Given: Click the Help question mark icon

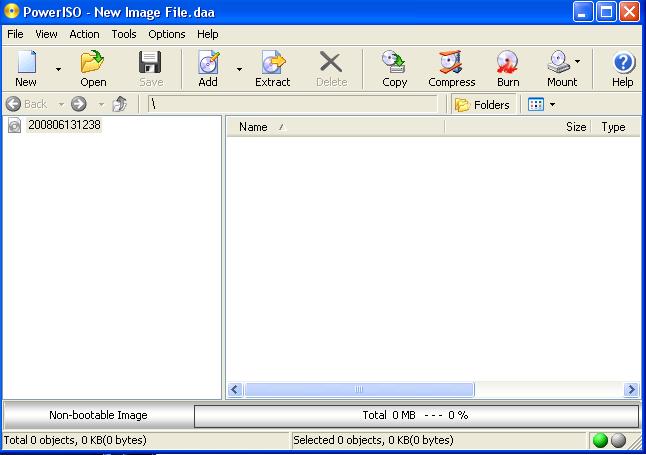Looking at the screenshot, I should click(624, 63).
